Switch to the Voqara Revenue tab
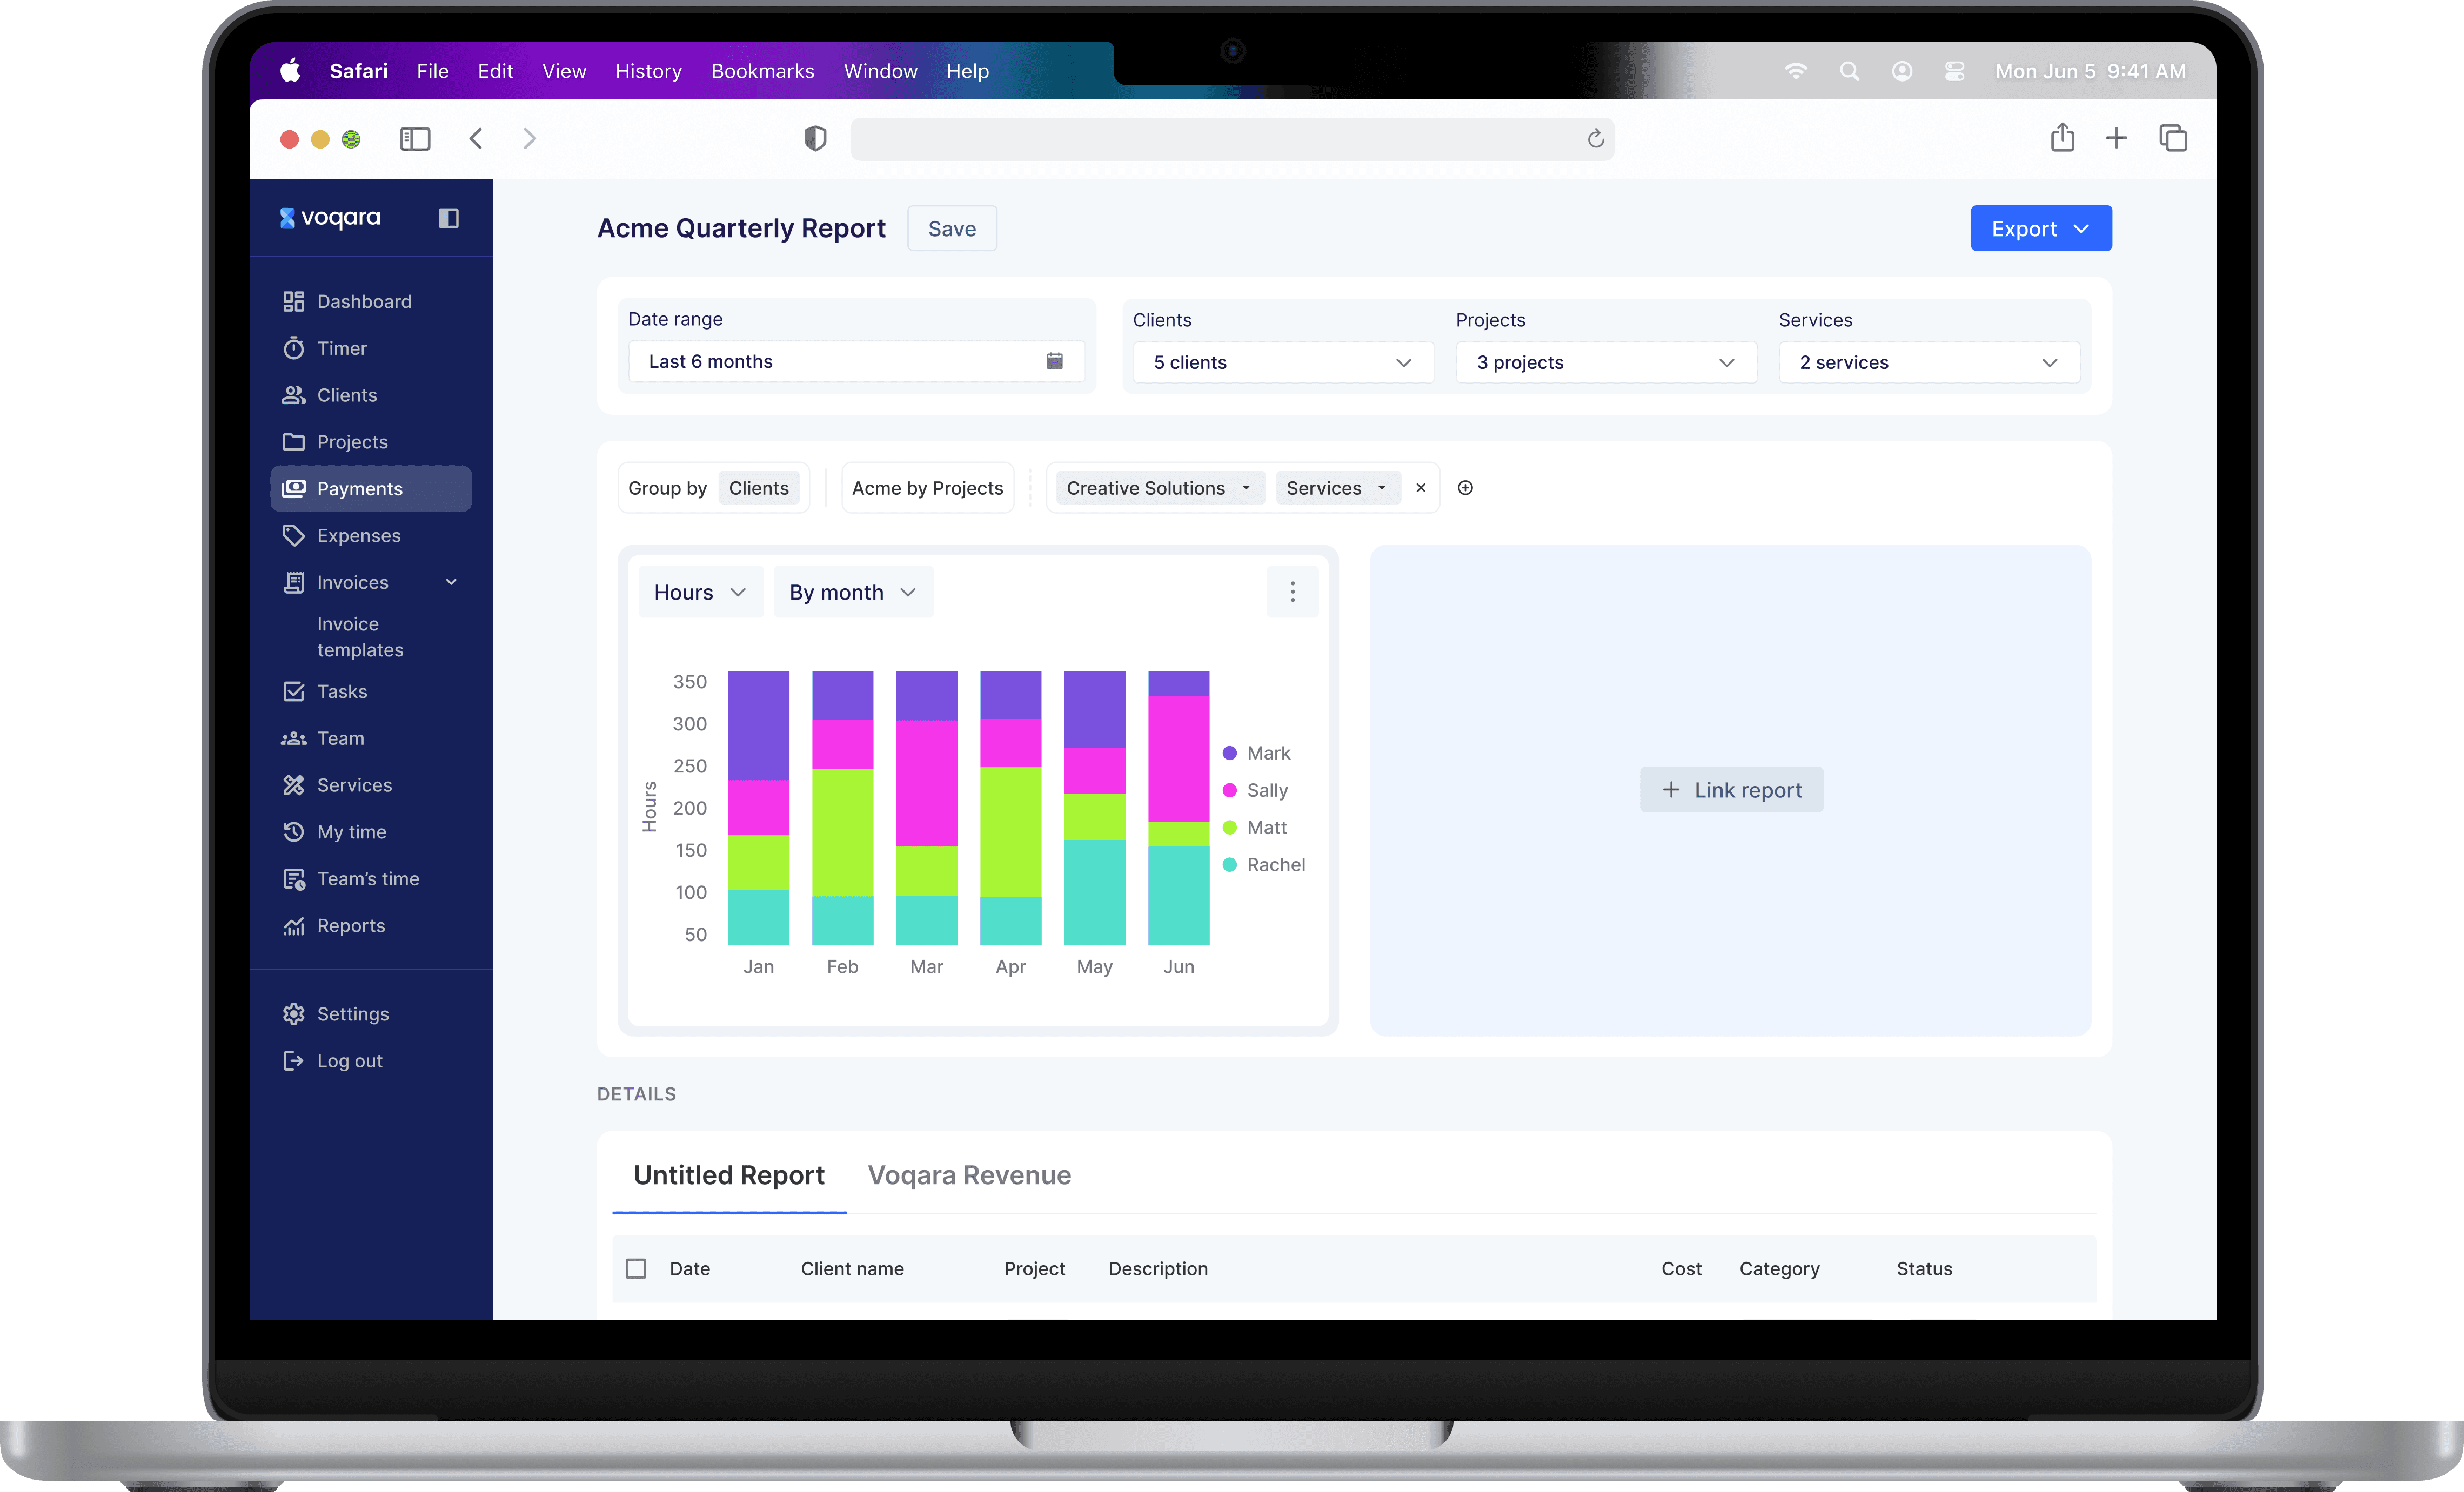Image resolution: width=2464 pixels, height=1492 pixels. 968,1175
